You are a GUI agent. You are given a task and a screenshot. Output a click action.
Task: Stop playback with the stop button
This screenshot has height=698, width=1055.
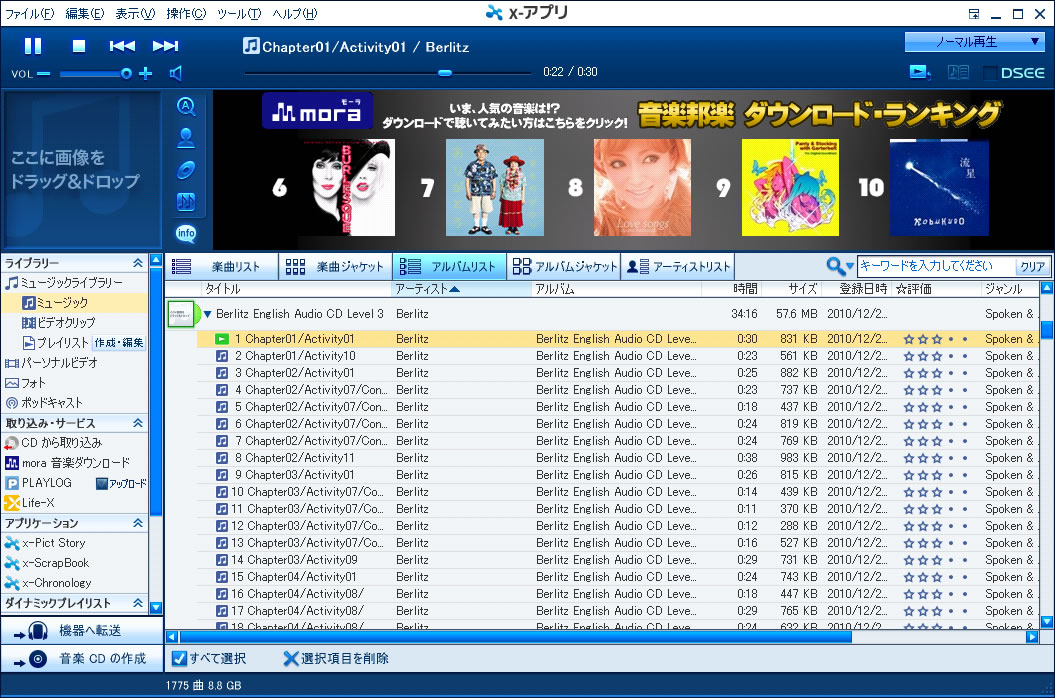(x=79, y=46)
